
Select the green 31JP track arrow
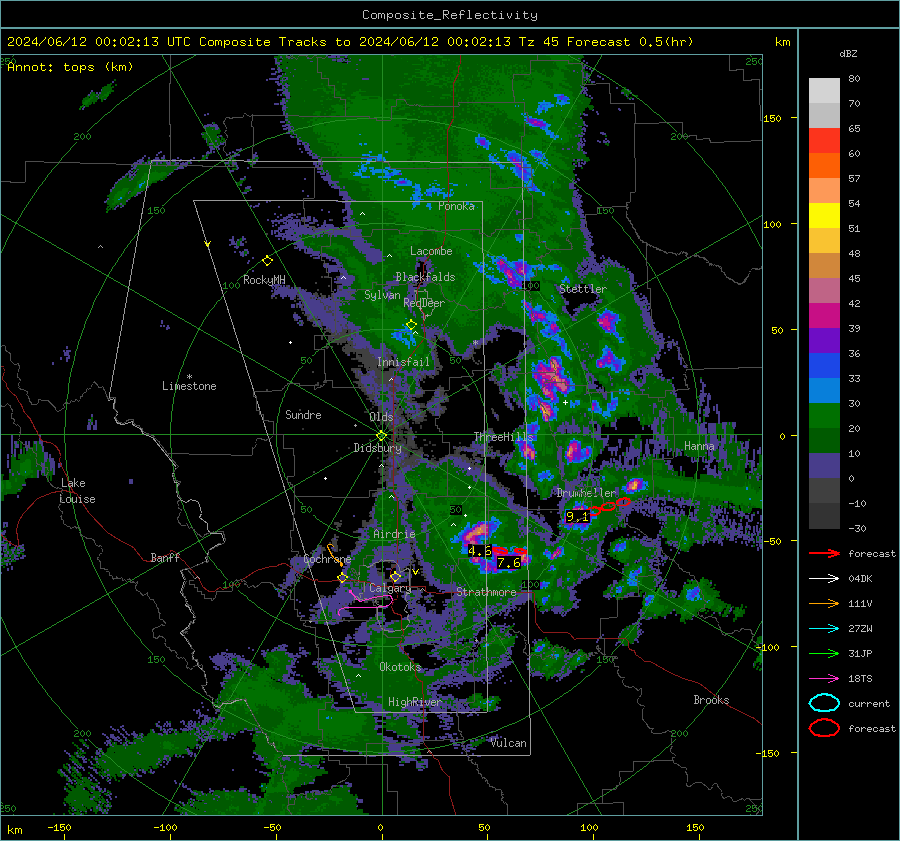coord(824,653)
